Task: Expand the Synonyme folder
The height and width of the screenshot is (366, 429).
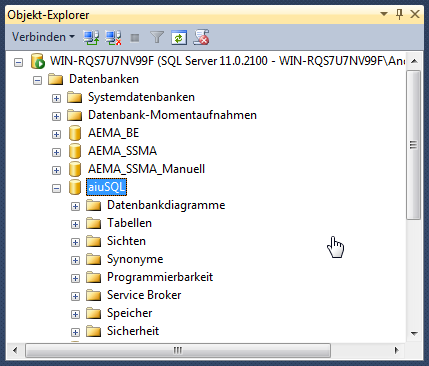Action: click(x=75, y=260)
